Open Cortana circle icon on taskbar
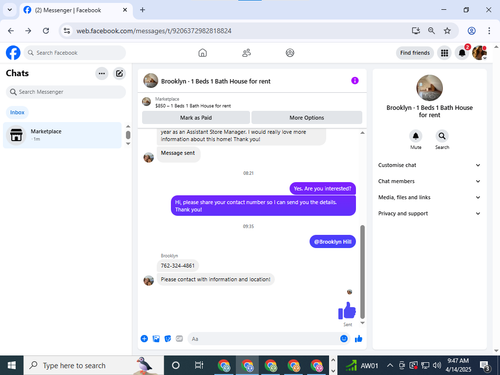Viewport: 500px width, 375px height. (176, 365)
